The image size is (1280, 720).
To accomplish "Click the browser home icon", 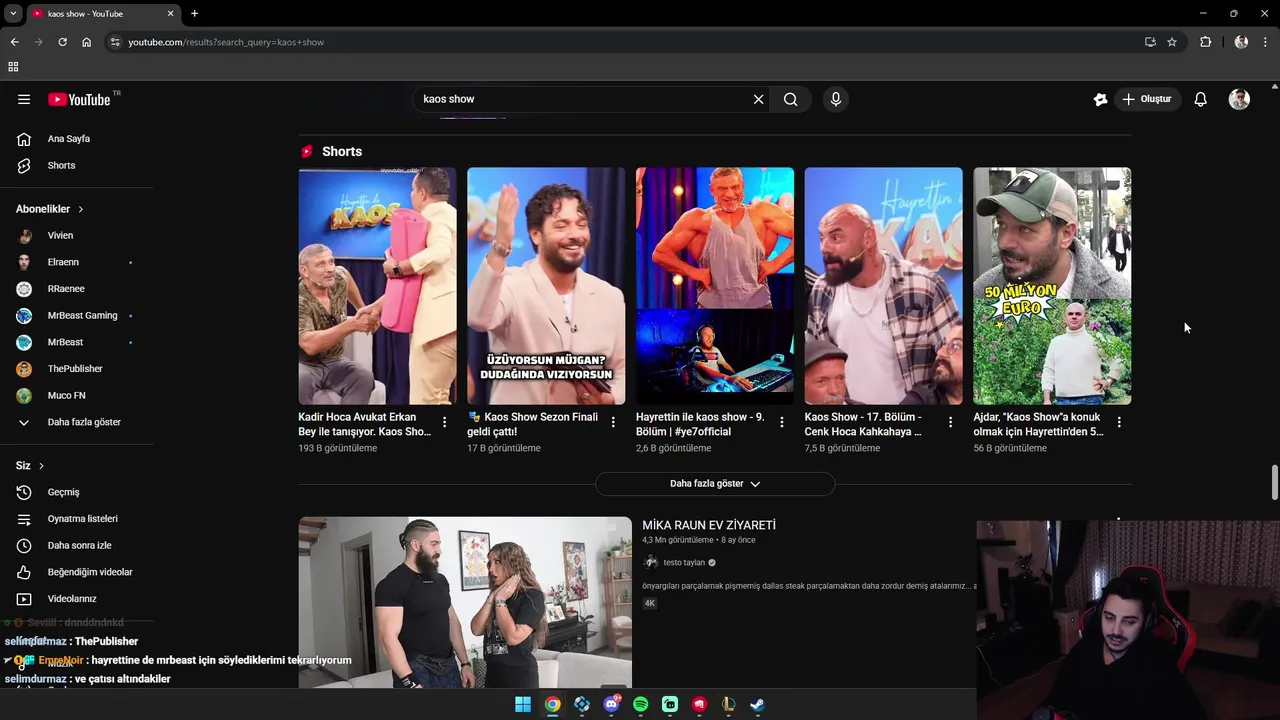I will tap(86, 42).
